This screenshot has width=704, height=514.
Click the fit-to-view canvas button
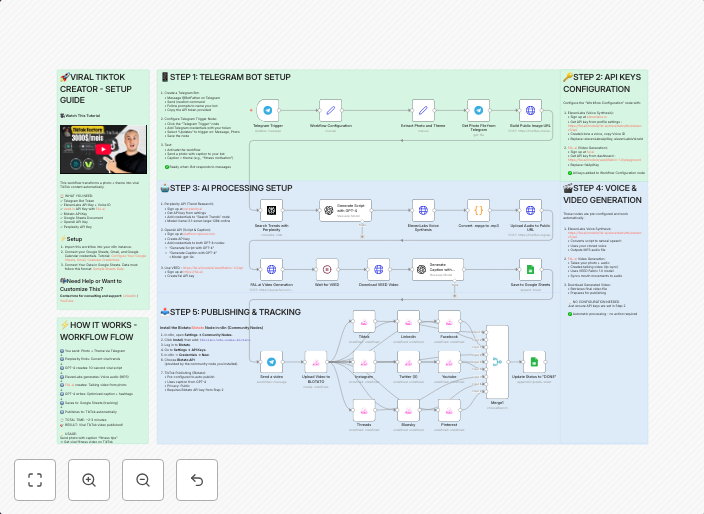[x=35, y=480]
